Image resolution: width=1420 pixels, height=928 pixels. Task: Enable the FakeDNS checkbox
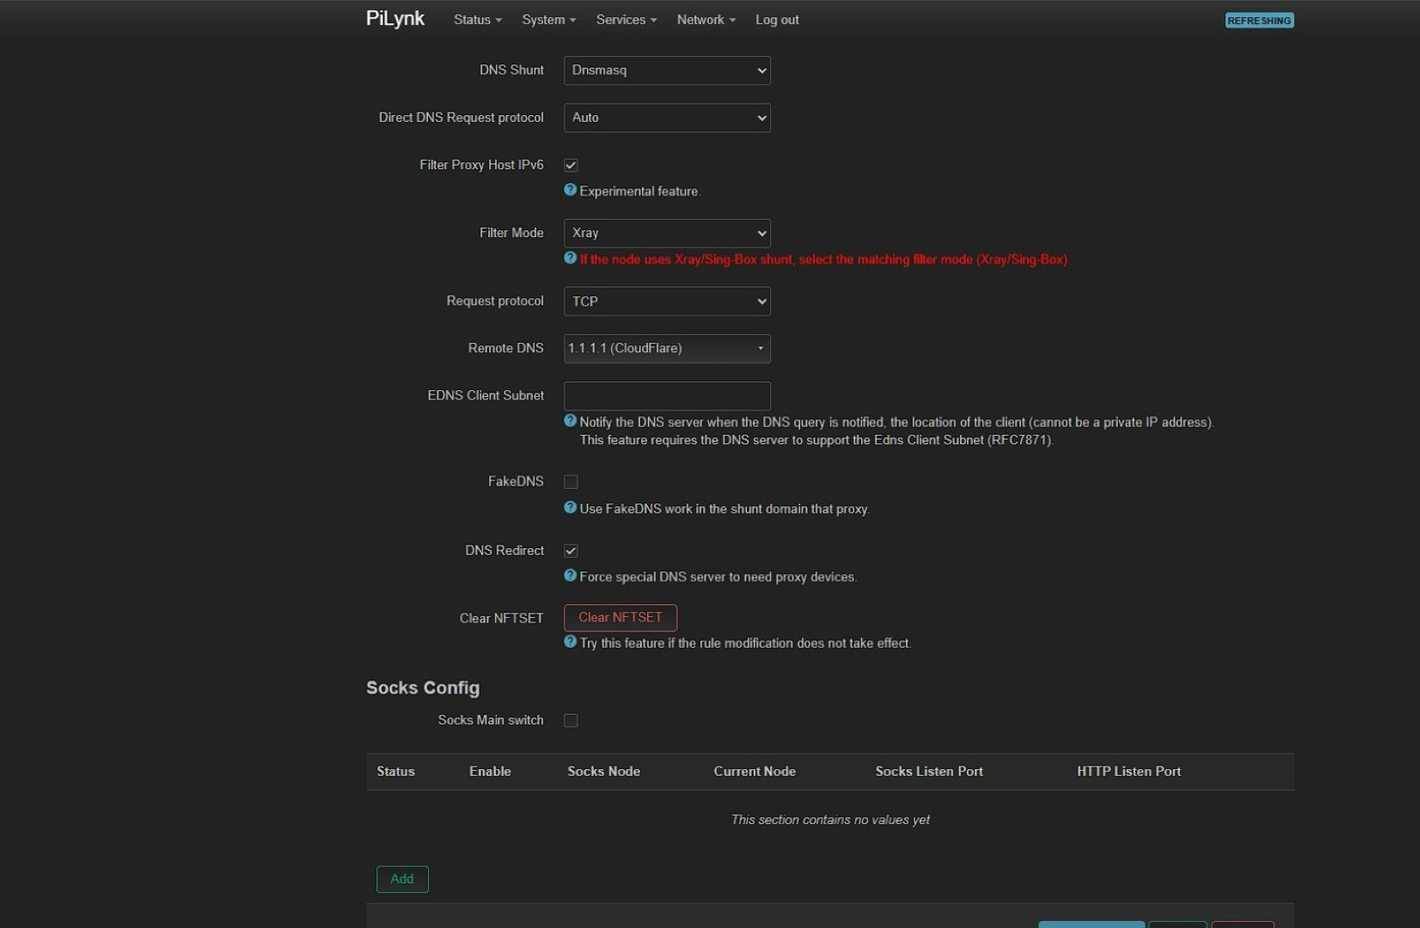pyautogui.click(x=571, y=482)
